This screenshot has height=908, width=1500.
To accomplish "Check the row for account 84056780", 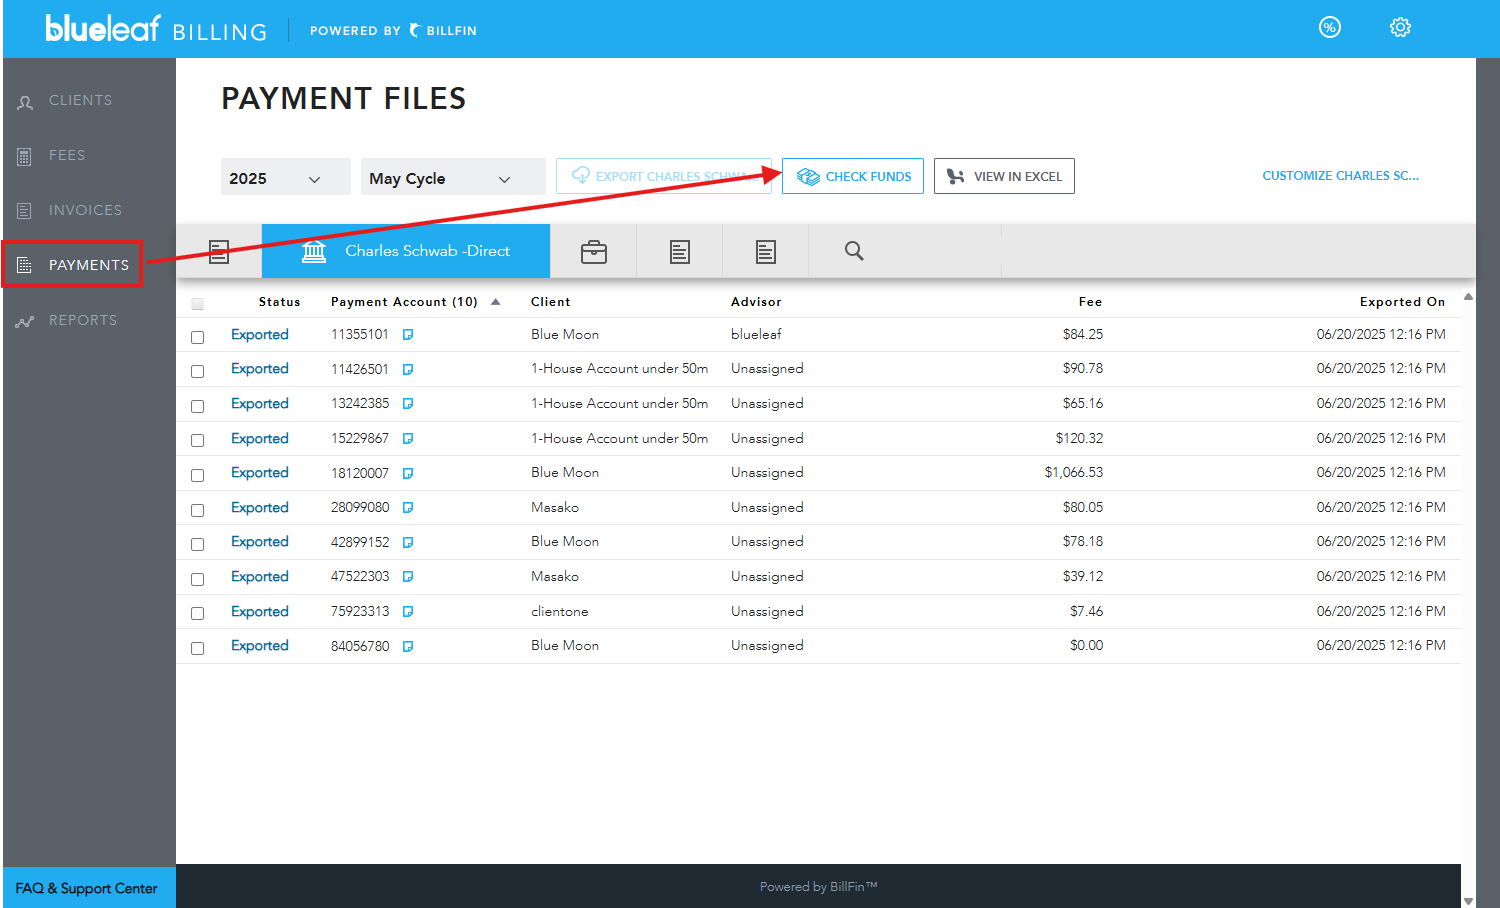I will pos(197,648).
